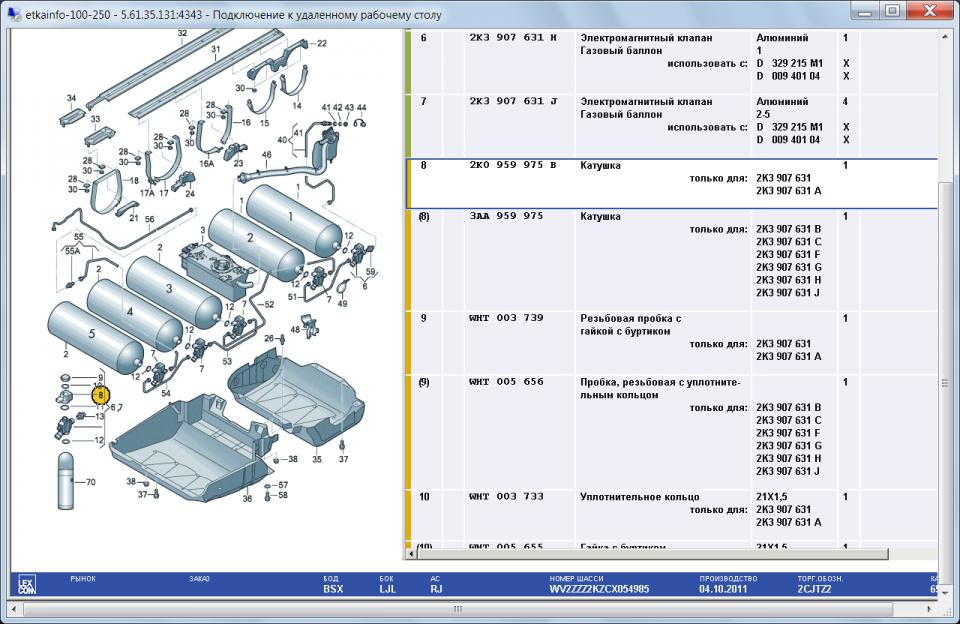The height and width of the screenshot is (624, 960).
Task: Click callout 35 under the right cover tray
Action: pyautogui.click(x=317, y=459)
